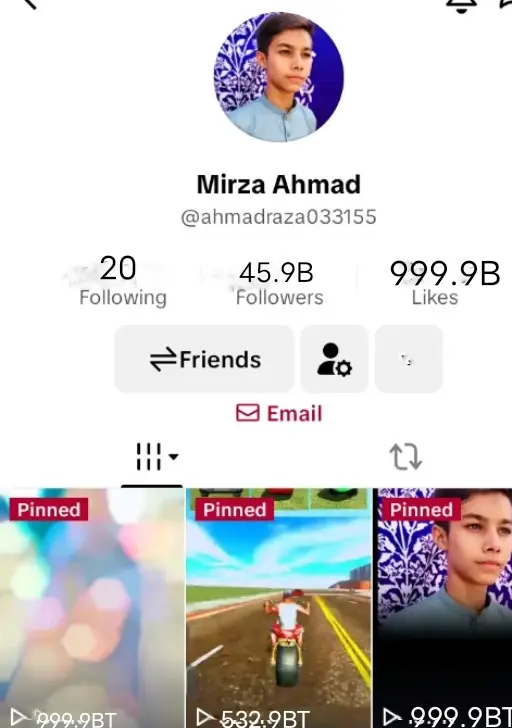The height and width of the screenshot is (728, 512).
Task: Click the two-arrows icon inside Friends button
Action: 163,360
